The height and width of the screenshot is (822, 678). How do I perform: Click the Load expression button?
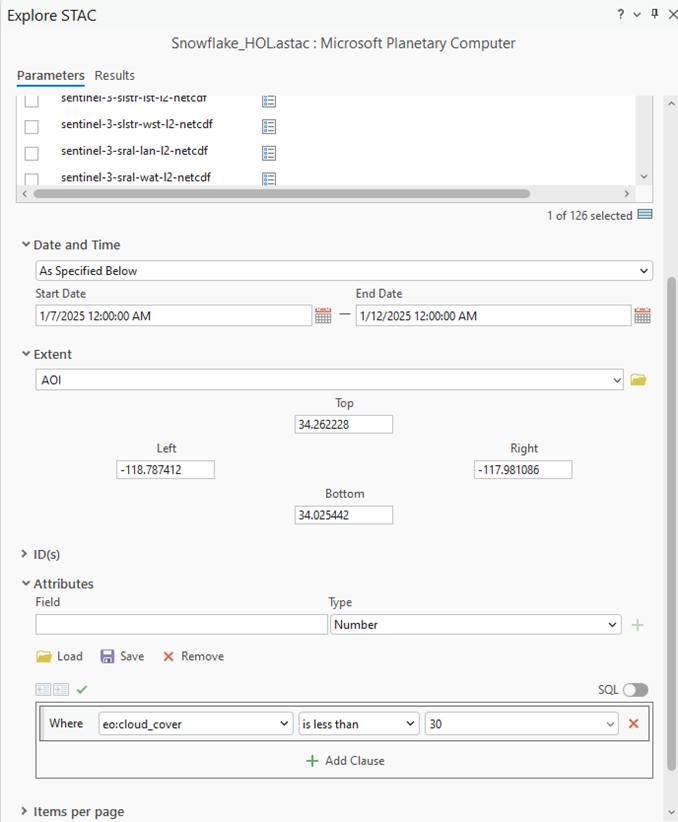(59, 656)
